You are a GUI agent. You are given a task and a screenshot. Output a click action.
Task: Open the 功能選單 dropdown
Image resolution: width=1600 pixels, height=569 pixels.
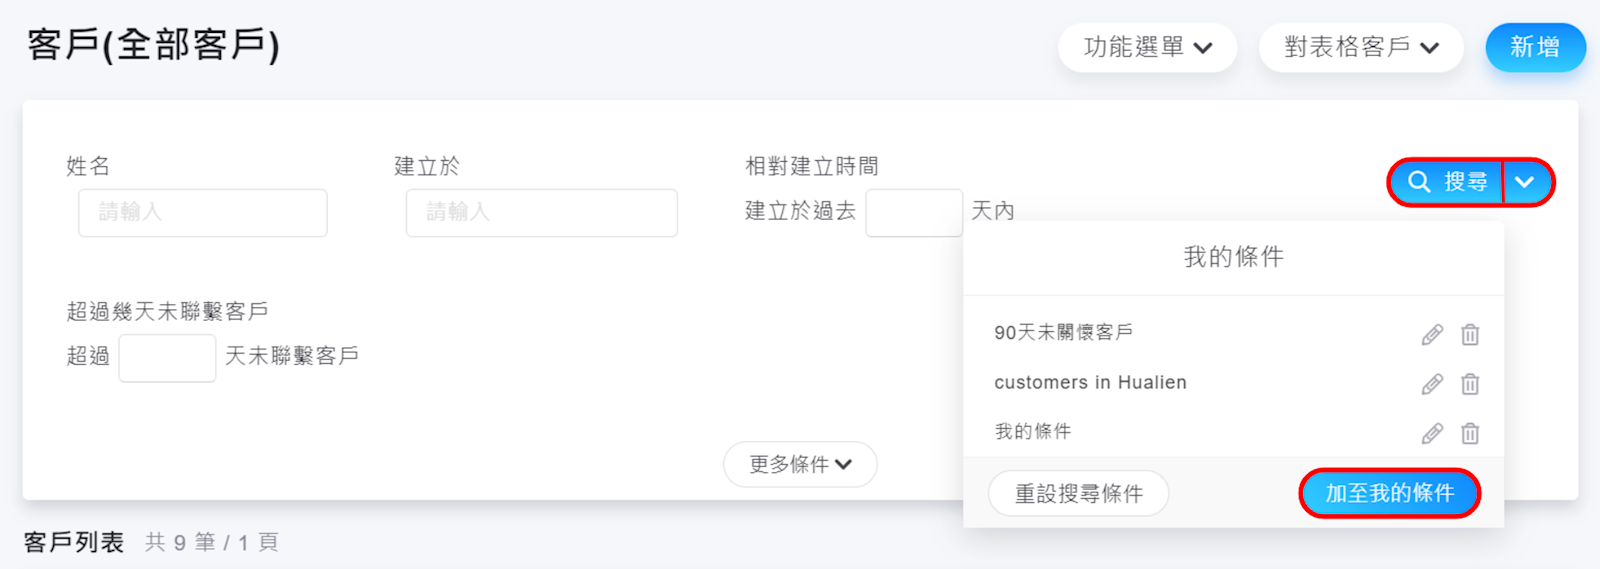point(1147,47)
